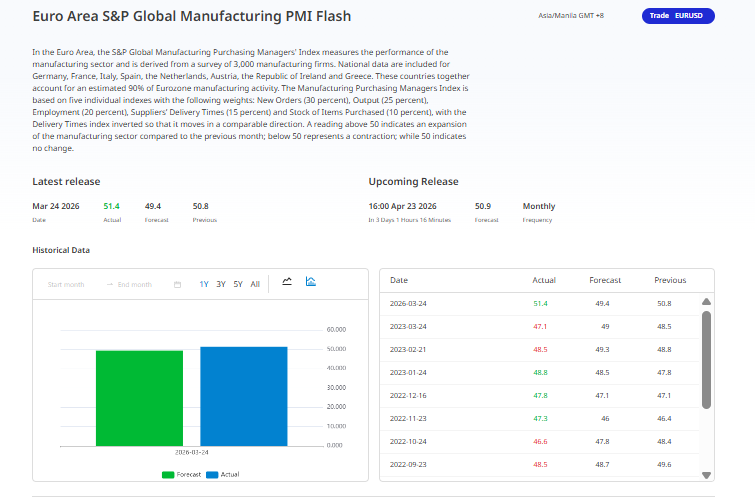The height and width of the screenshot is (500, 755).
Task: Open the calendar date picker icon
Action: point(177,285)
